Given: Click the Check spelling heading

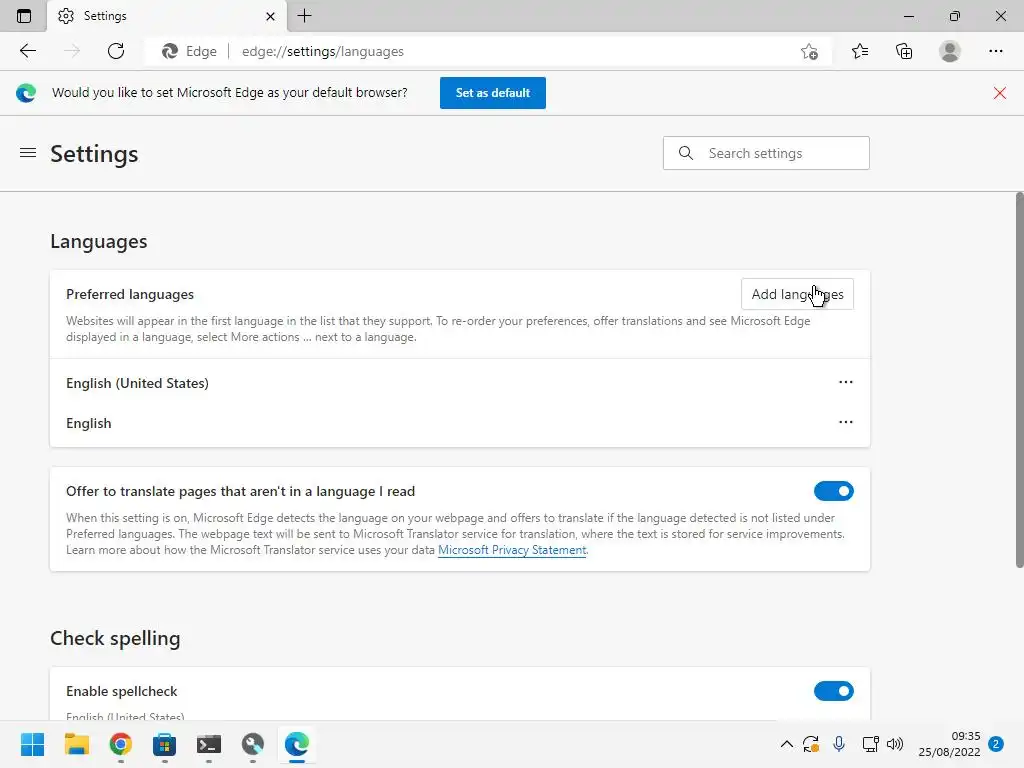Looking at the screenshot, I should (x=115, y=638).
